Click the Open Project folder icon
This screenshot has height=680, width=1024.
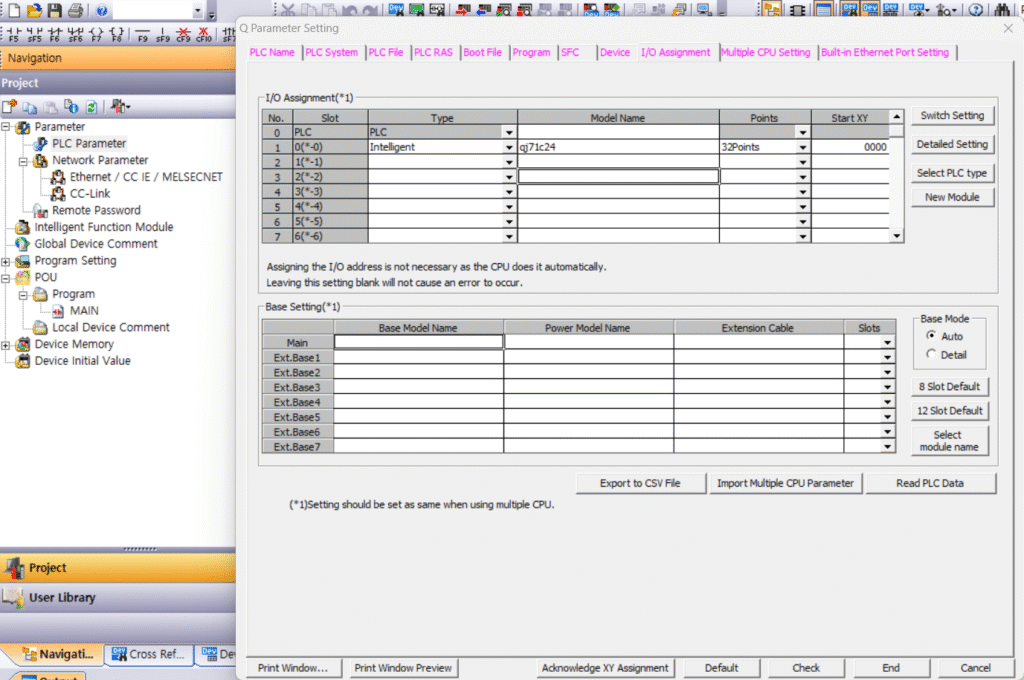click(x=34, y=11)
